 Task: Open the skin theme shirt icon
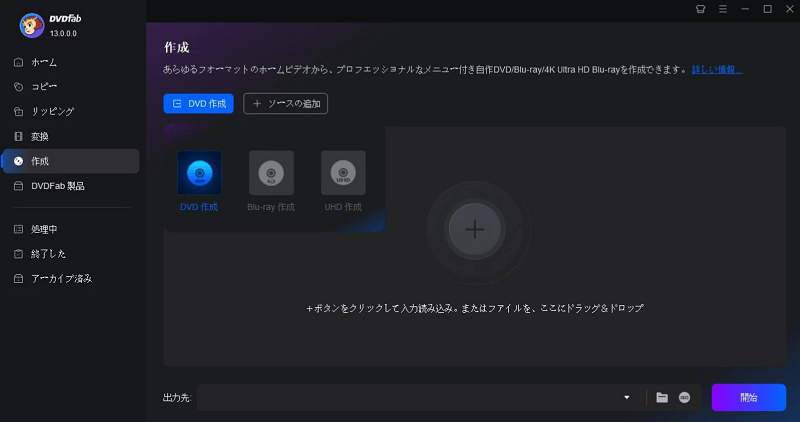click(x=700, y=9)
